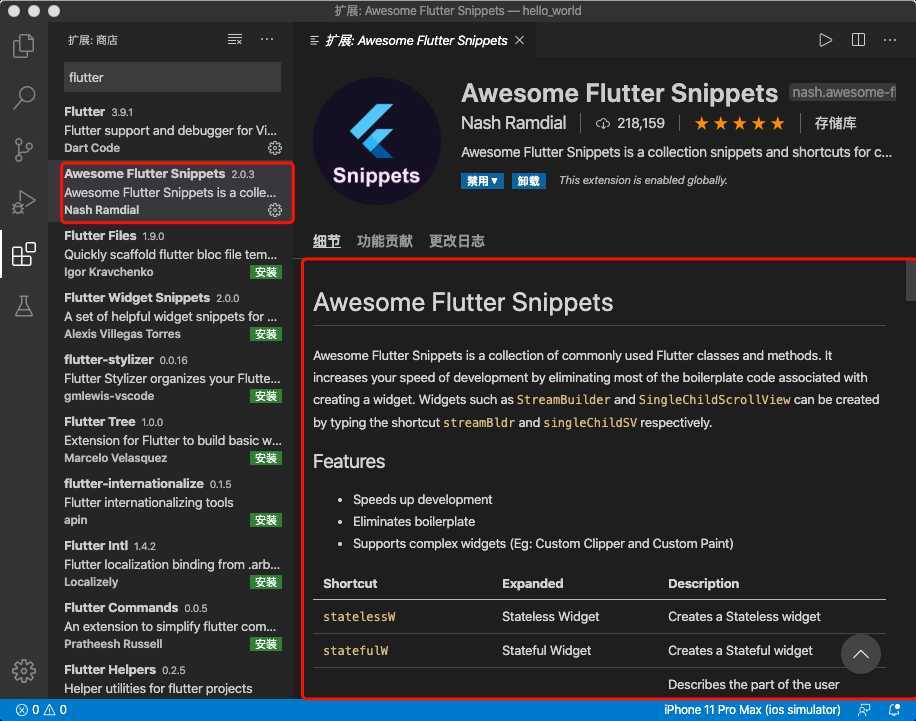The width and height of the screenshot is (916, 721).
Task: Open editor more actions ellipsis
Action: (x=890, y=40)
